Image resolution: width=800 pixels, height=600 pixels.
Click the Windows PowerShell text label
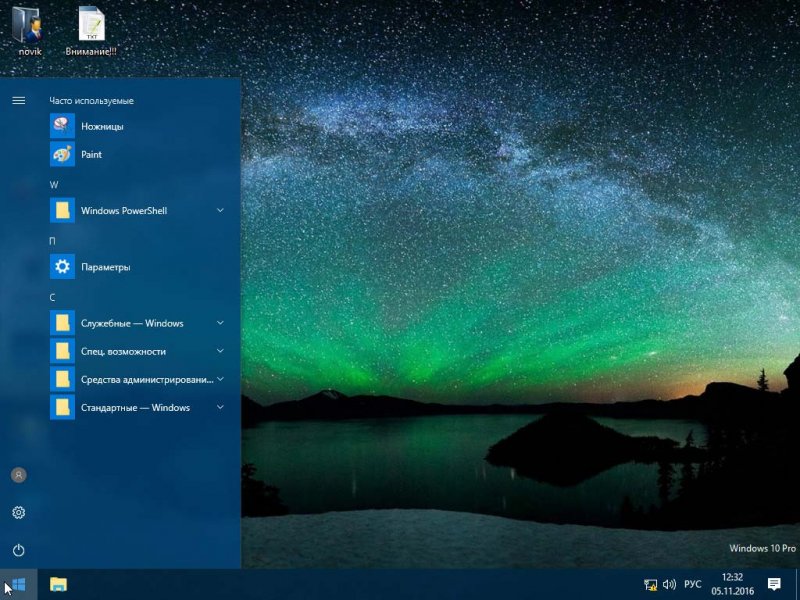point(124,211)
